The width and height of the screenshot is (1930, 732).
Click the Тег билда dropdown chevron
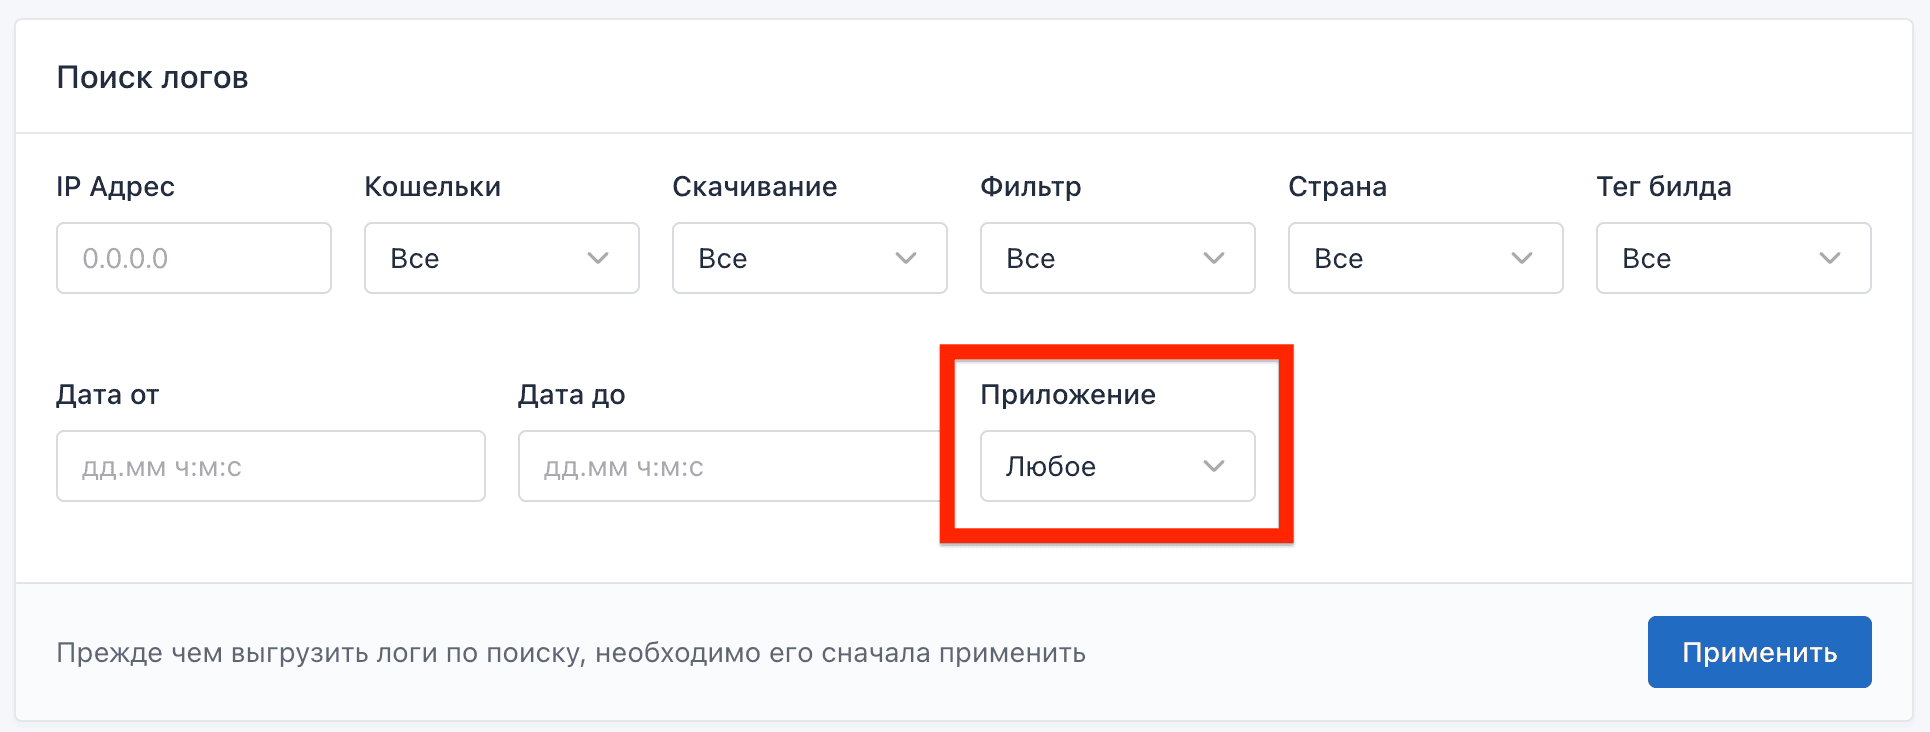[1830, 258]
